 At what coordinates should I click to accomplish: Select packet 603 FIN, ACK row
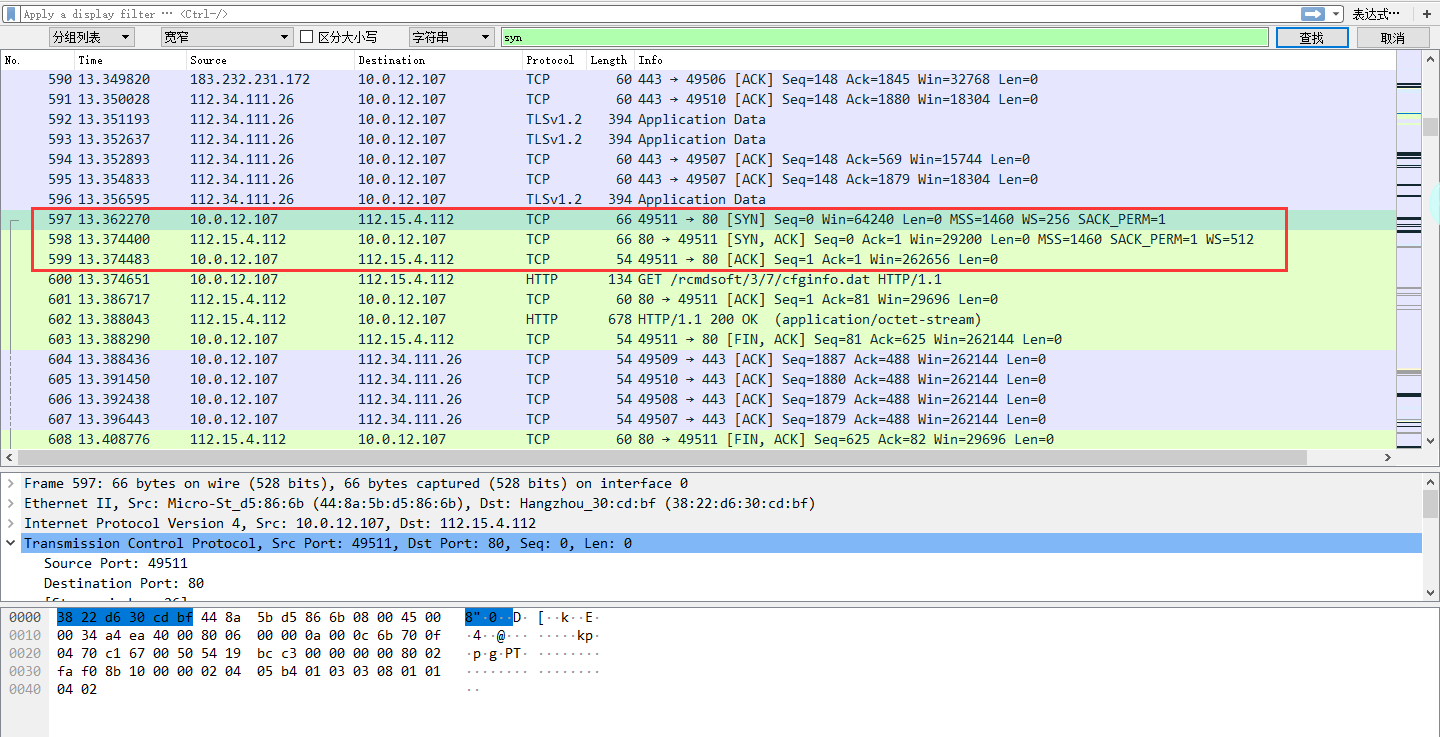[698, 339]
